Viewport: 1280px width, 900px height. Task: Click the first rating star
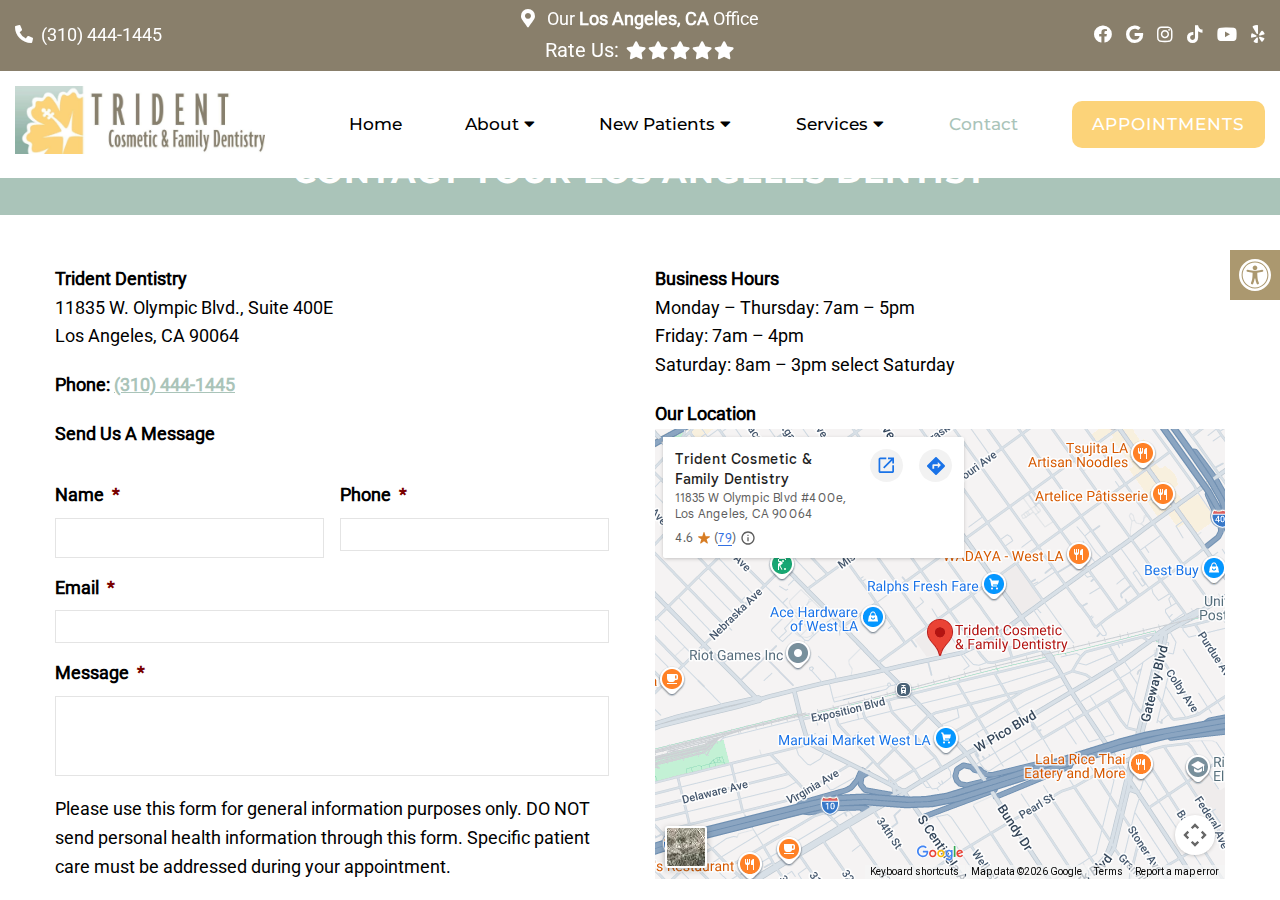(x=636, y=50)
